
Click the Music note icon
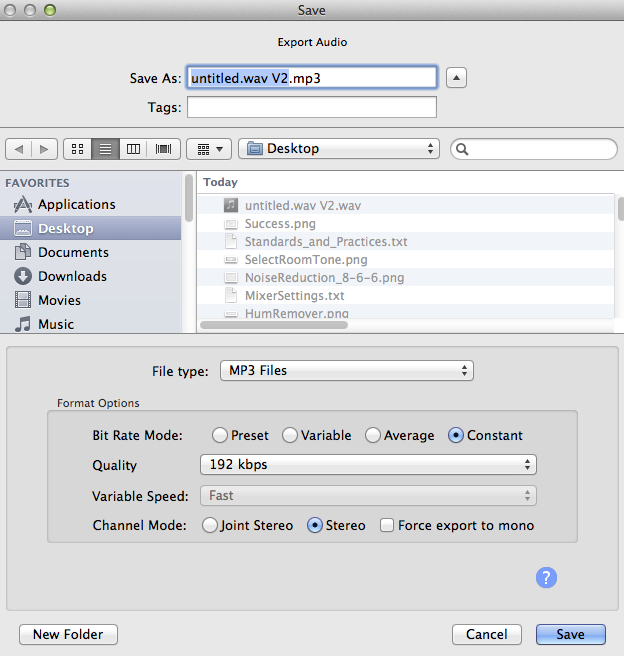[x=23, y=324]
